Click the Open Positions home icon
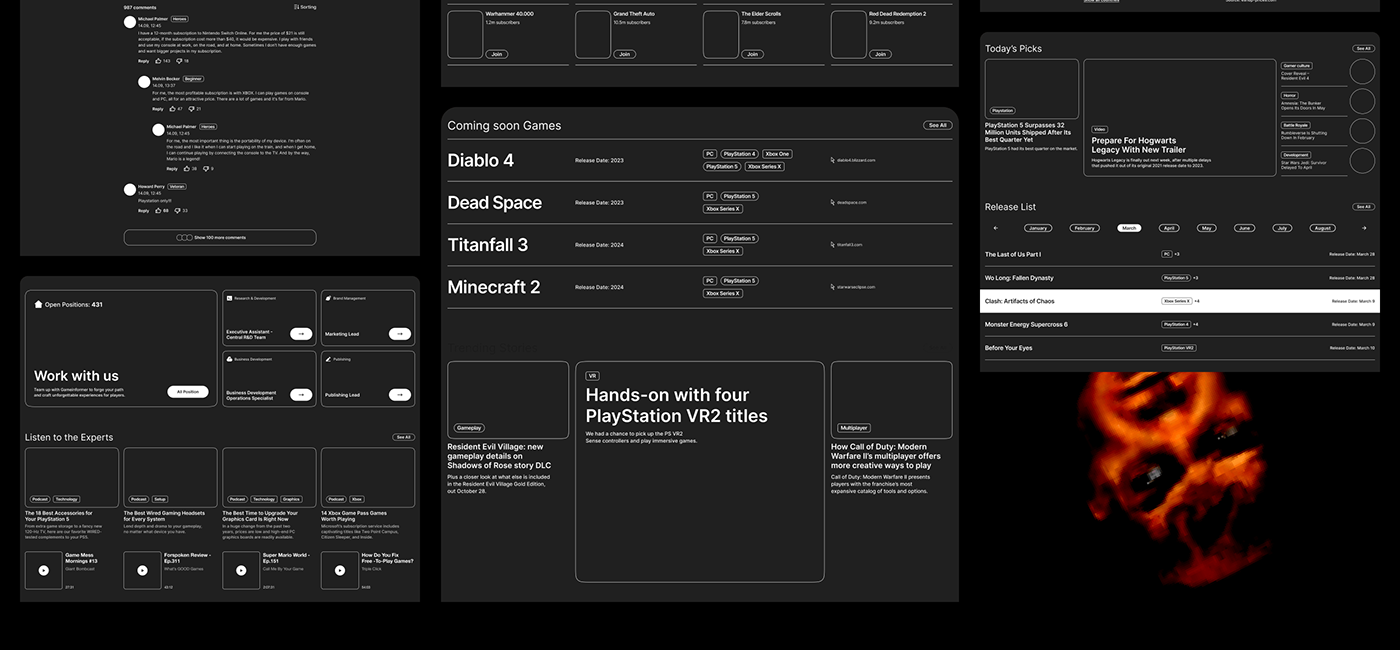 point(39,304)
